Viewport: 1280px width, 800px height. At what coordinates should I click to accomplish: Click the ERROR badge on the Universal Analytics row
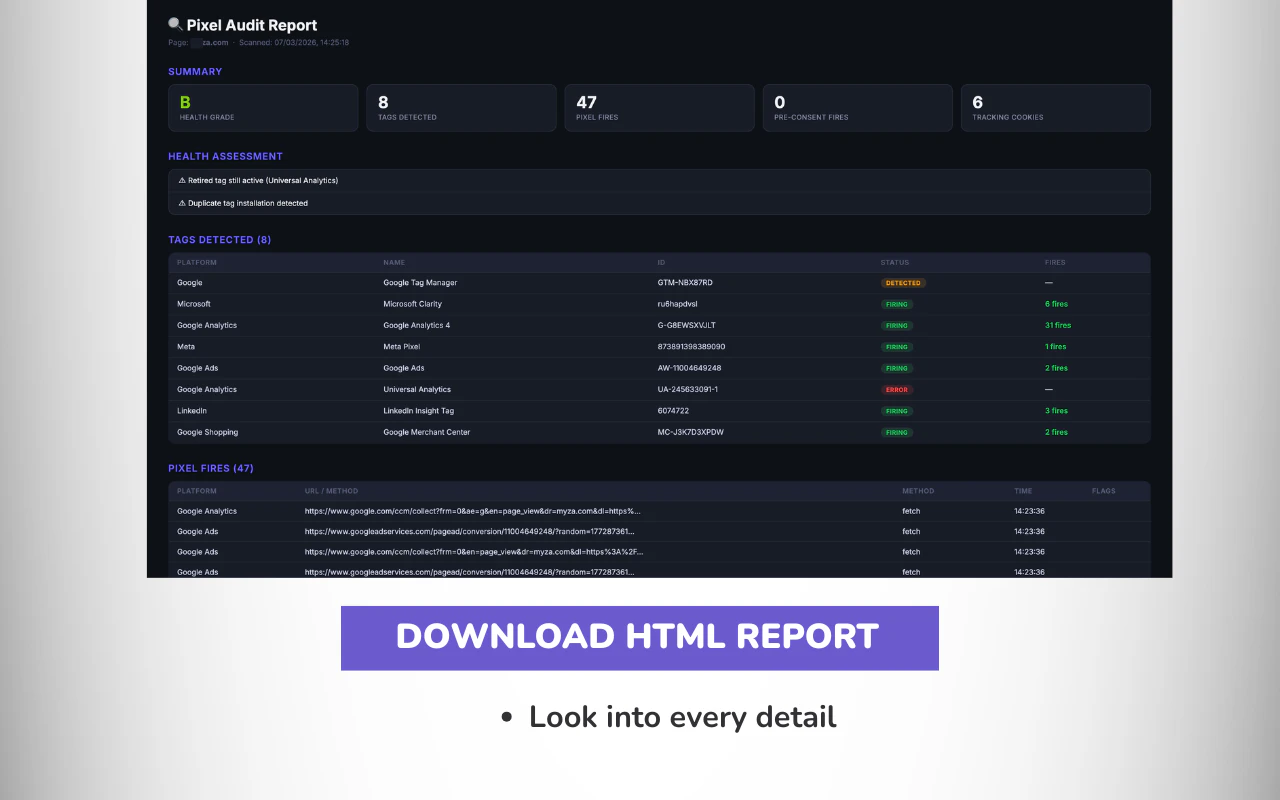(897, 389)
